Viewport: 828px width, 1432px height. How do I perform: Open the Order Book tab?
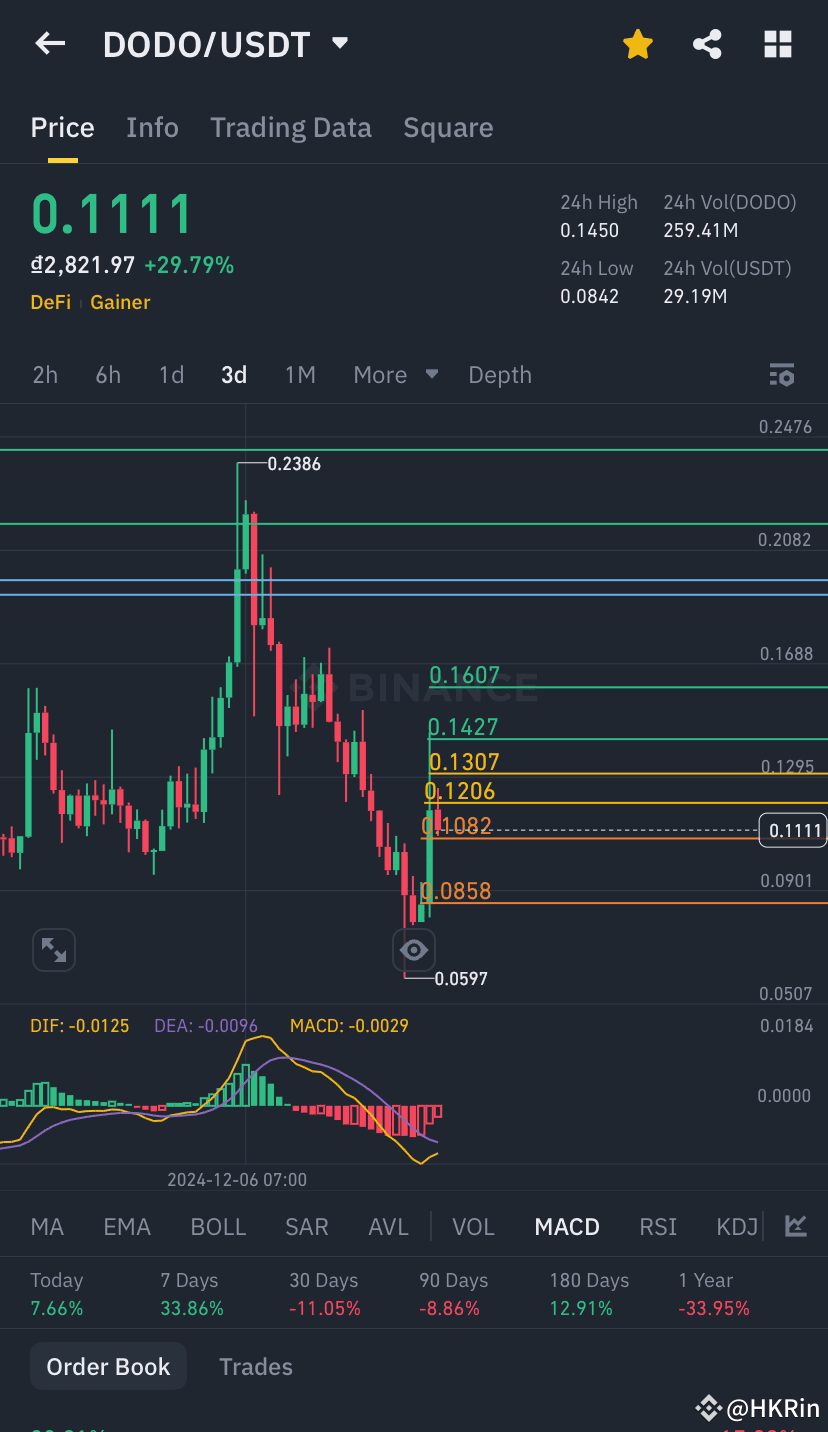click(x=108, y=1367)
